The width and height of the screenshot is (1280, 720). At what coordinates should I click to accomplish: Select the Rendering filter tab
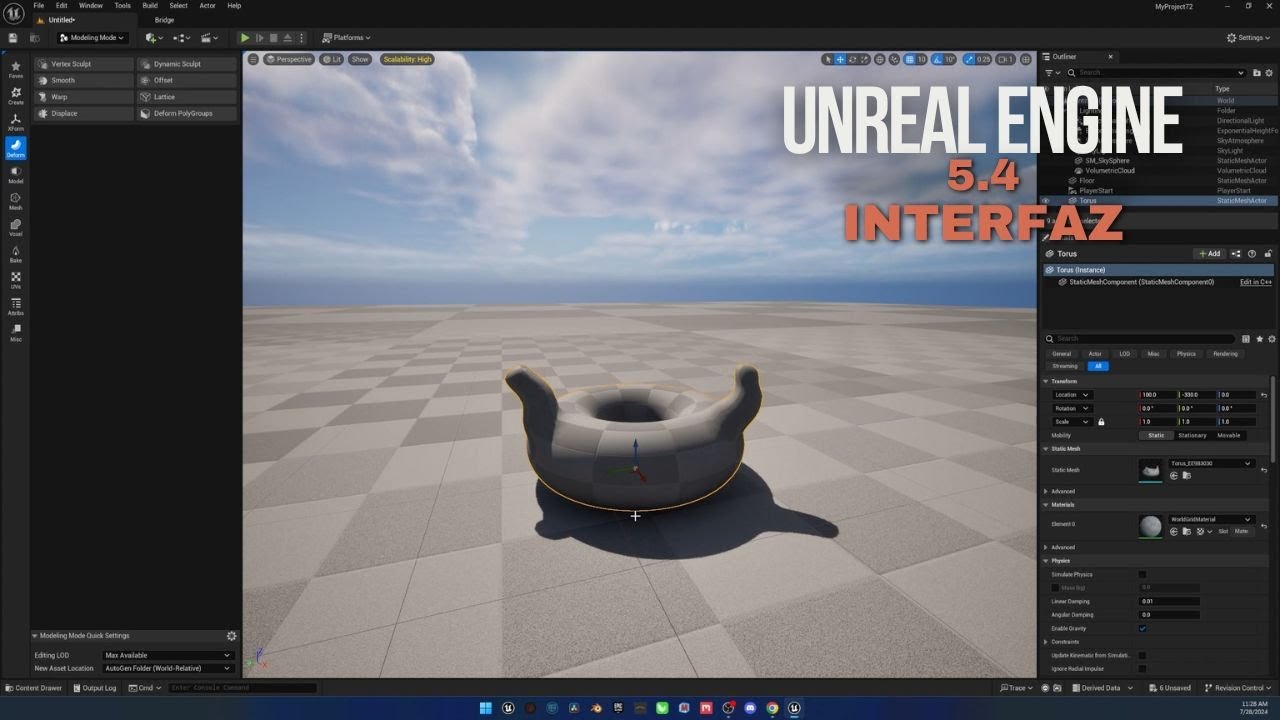coord(1225,354)
